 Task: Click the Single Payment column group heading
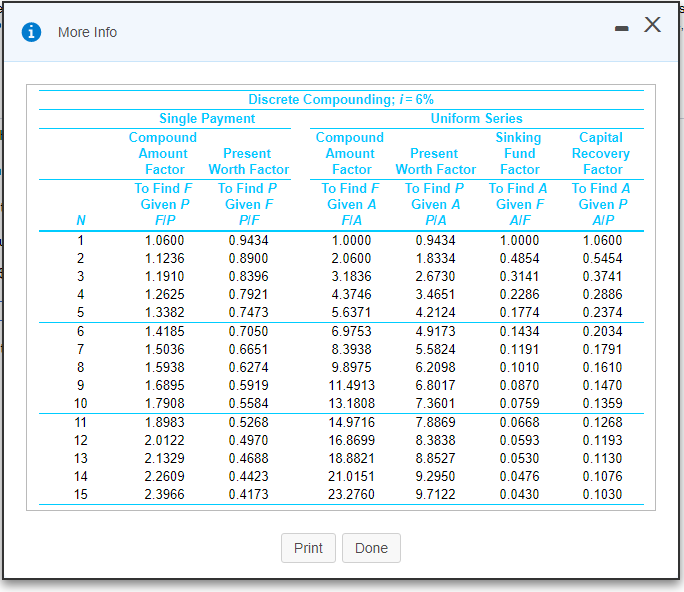click(207, 118)
